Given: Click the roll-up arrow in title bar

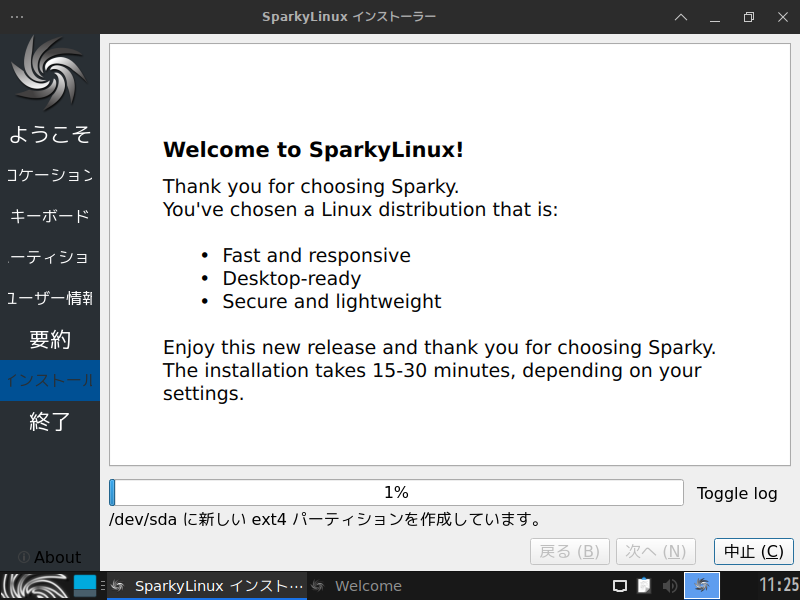Looking at the screenshot, I should tap(681, 17).
